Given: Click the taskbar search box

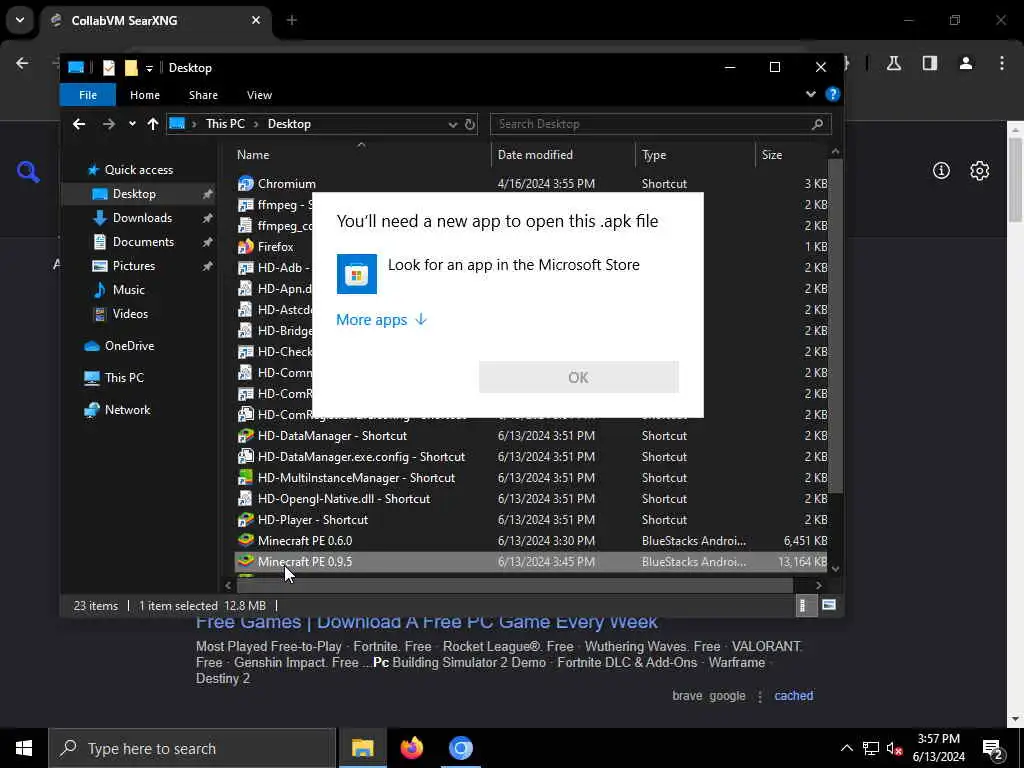Looking at the screenshot, I should 192,748.
